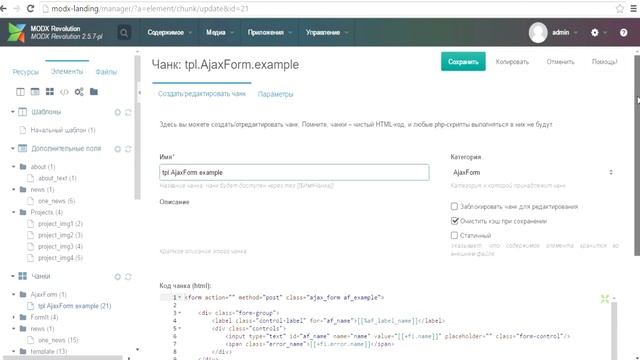Select one_news (5) TV in tree
The image size is (640, 360).
tap(56, 201)
